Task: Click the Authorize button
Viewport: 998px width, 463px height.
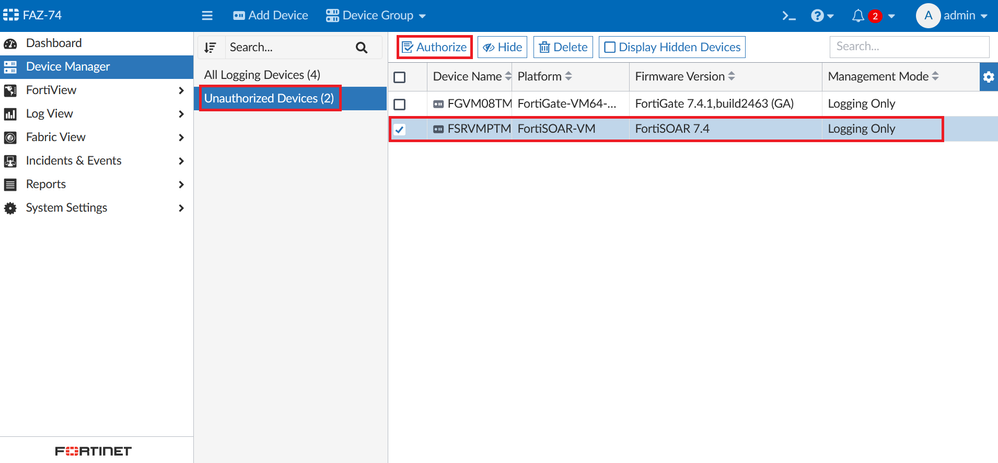Action: pos(435,47)
